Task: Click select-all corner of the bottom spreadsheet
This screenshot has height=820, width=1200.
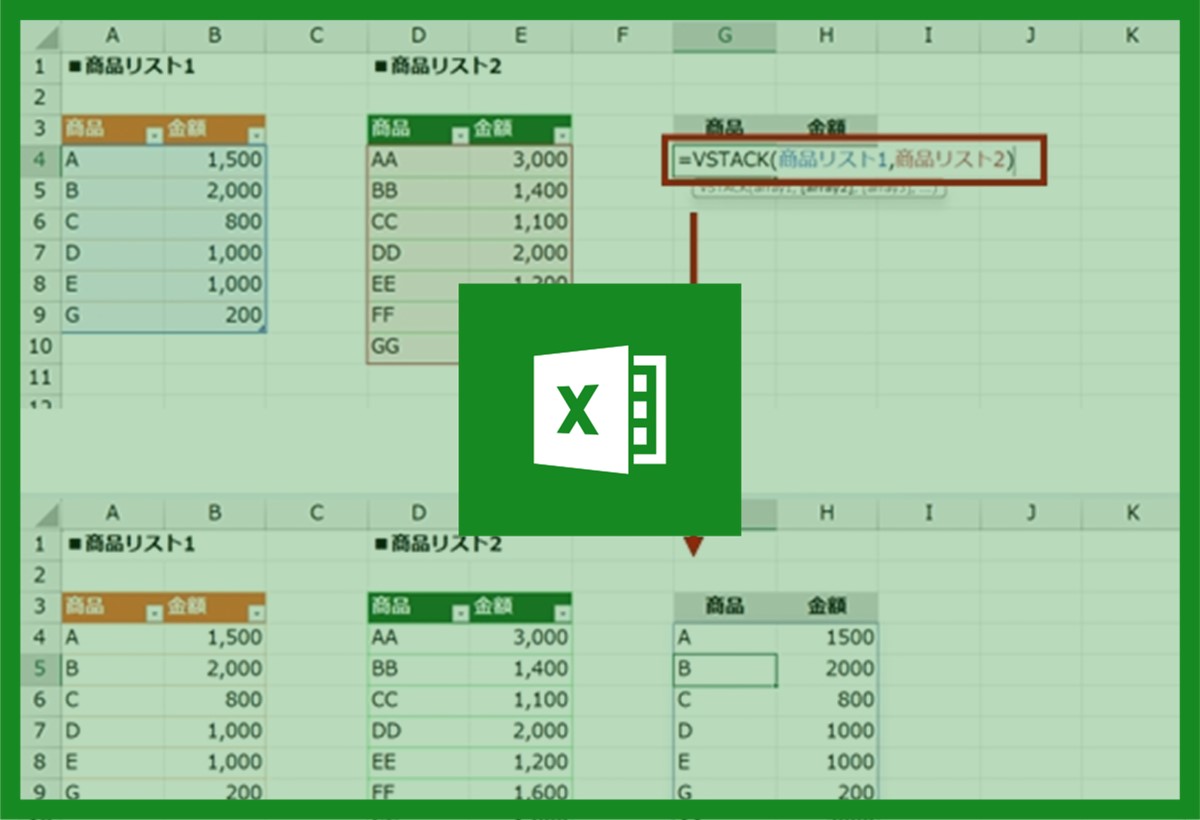Action: [x=40, y=514]
